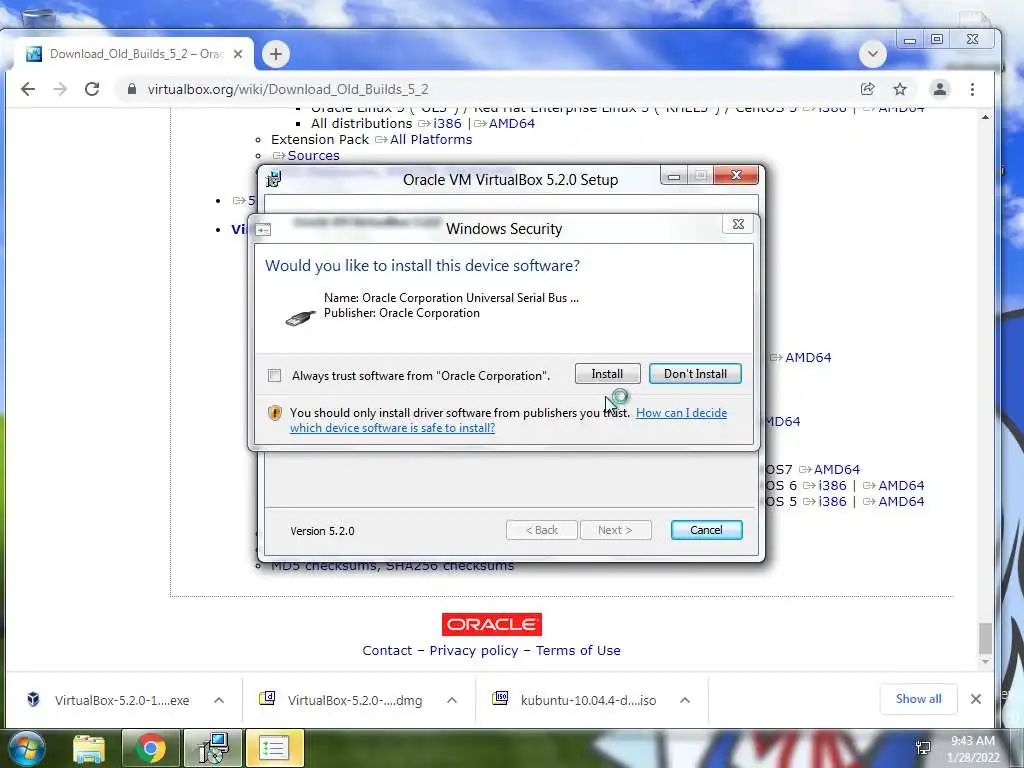This screenshot has width=1024, height=768.
Task: Close the Download_Old_Builds_5_2 tab
Action: (x=238, y=54)
